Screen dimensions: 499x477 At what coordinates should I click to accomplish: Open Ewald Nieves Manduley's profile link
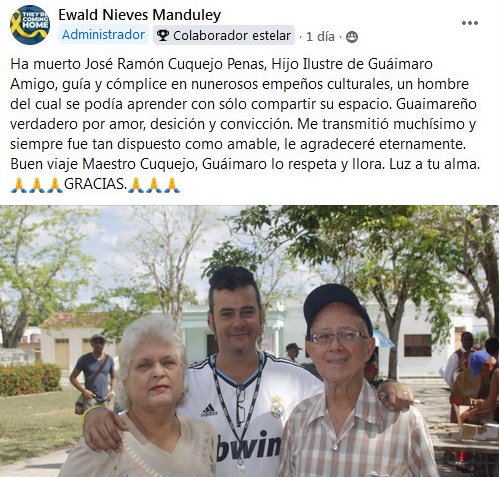point(140,15)
